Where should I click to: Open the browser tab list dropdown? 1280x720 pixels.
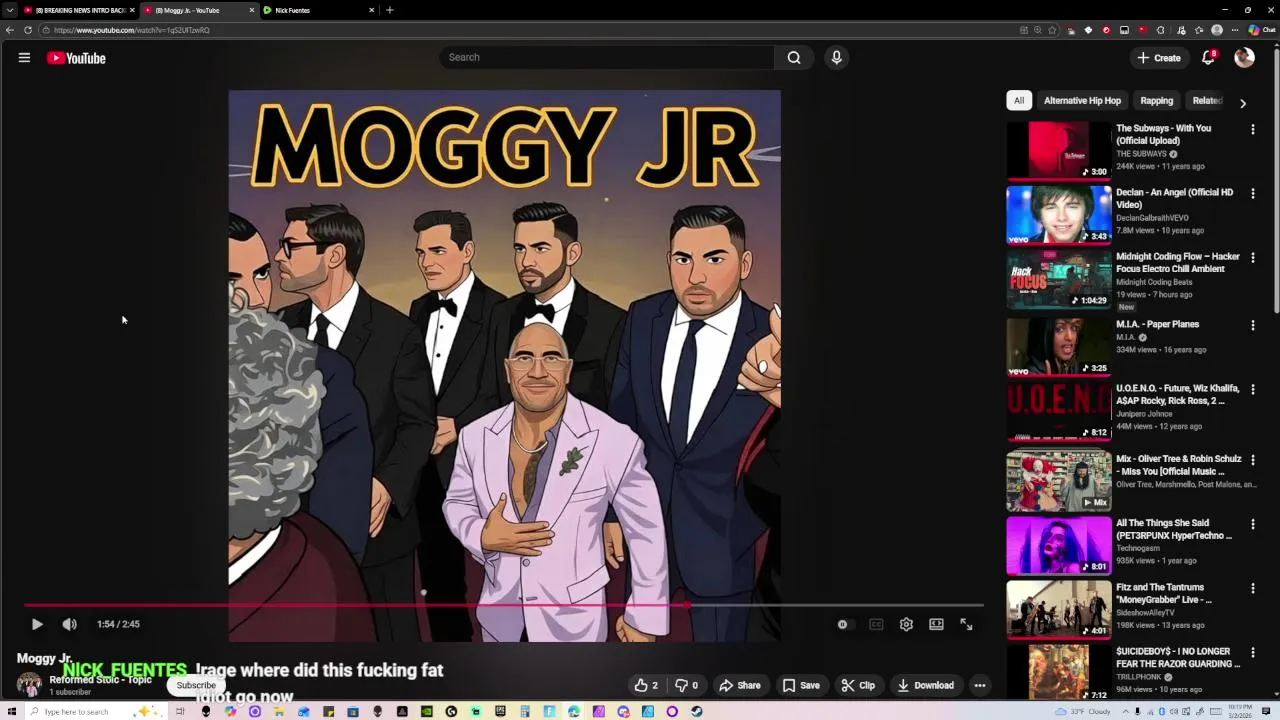(10, 10)
